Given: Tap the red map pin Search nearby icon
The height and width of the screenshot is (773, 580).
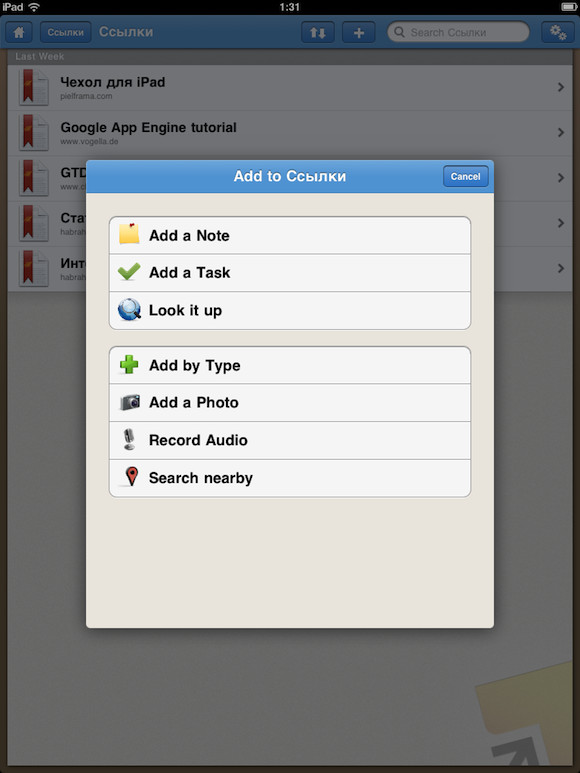Looking at the screenshot, I should point(131,477).
